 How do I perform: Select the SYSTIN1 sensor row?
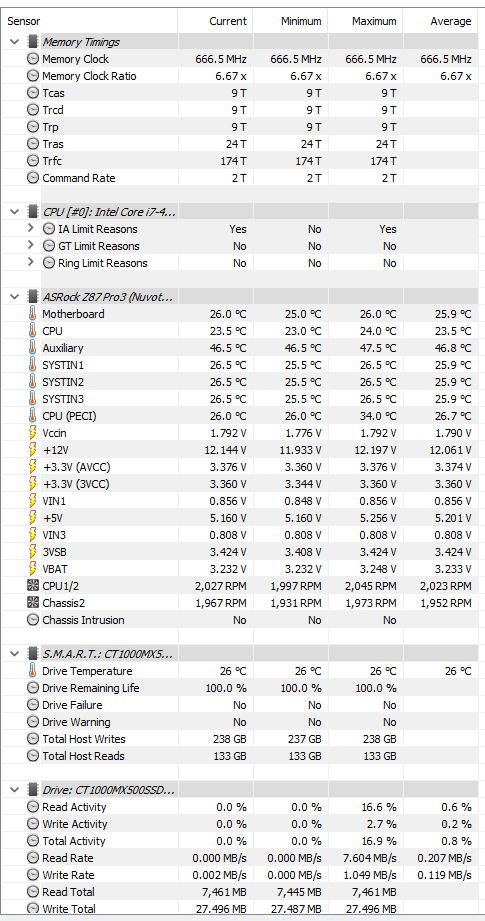242,365
